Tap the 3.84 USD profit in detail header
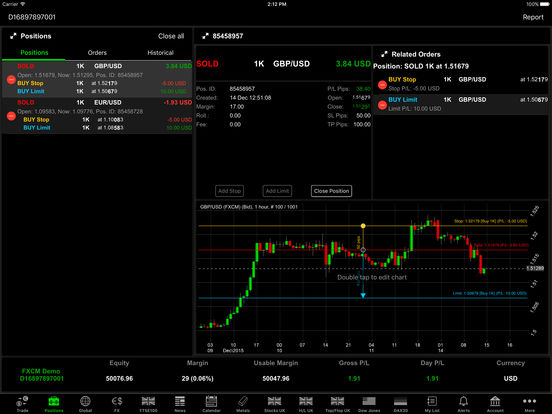 (x=353, y=64)
